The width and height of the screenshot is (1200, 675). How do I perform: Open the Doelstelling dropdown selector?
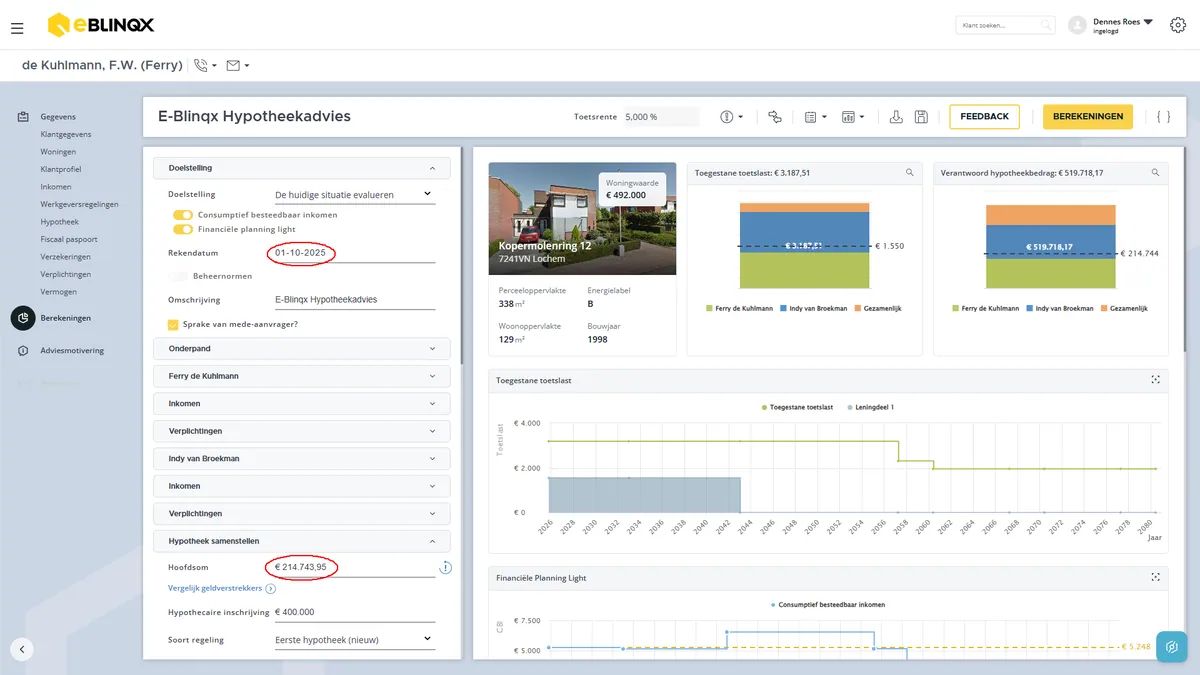pos(355,194)
